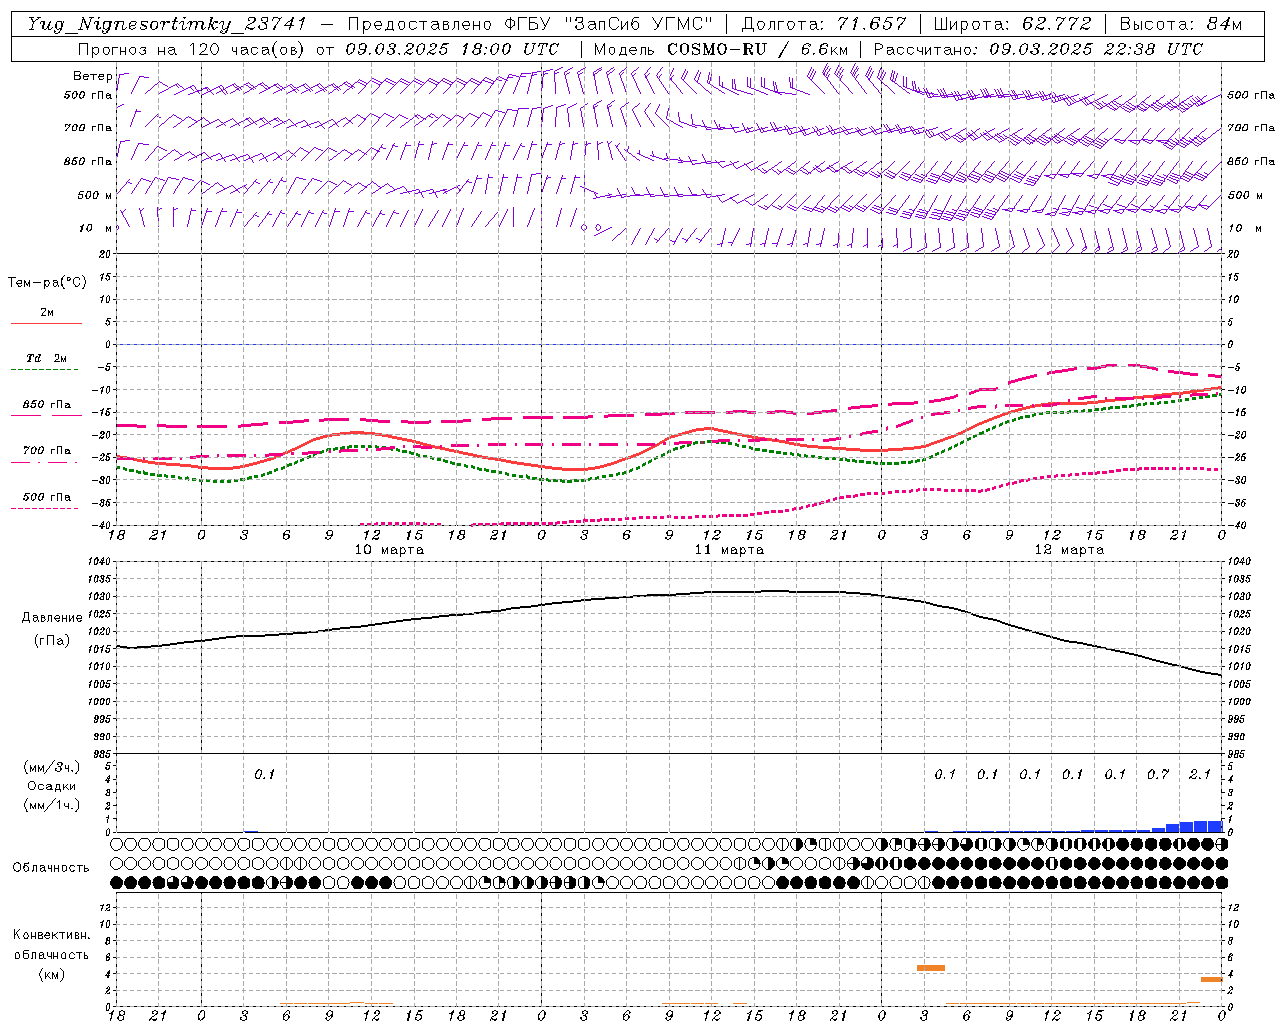Select the forecast header Прогноз на 120 часа(ов)
Image resolution: width=1280 pixels, height=1024 pixels.
coord(193,49)
